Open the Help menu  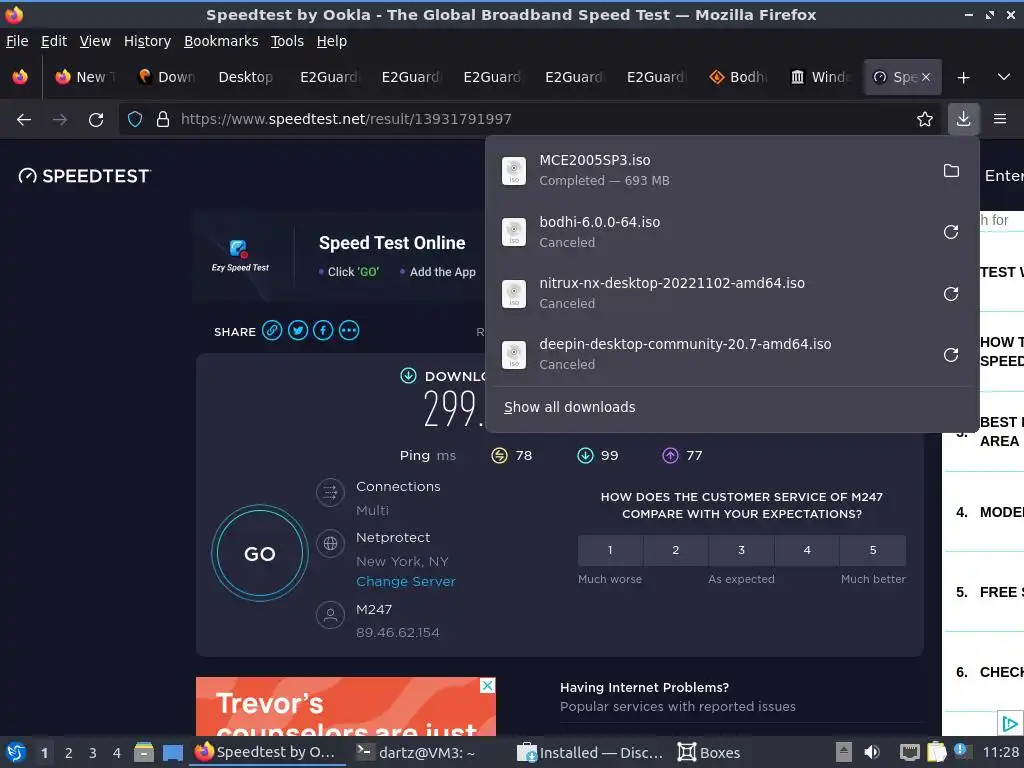coord(332,41)
